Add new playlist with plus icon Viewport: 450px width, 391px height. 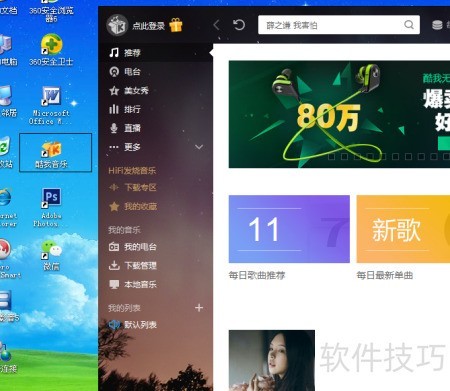199,308
